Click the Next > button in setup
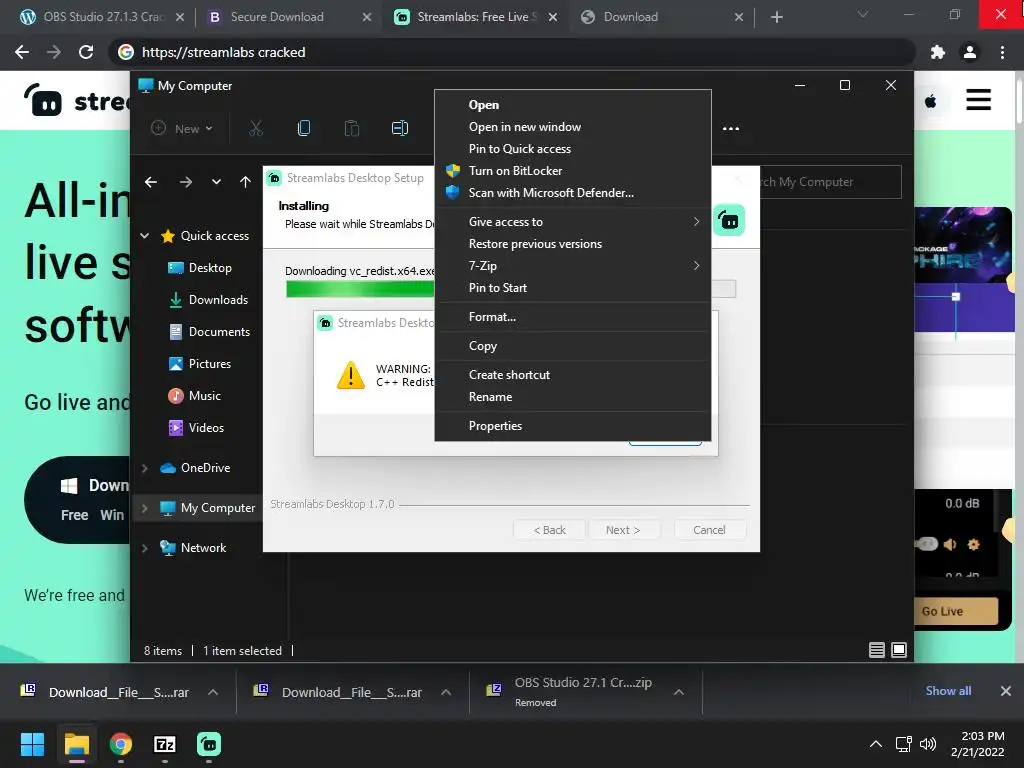Screen dimensions: 1024x768 [623, 530]
